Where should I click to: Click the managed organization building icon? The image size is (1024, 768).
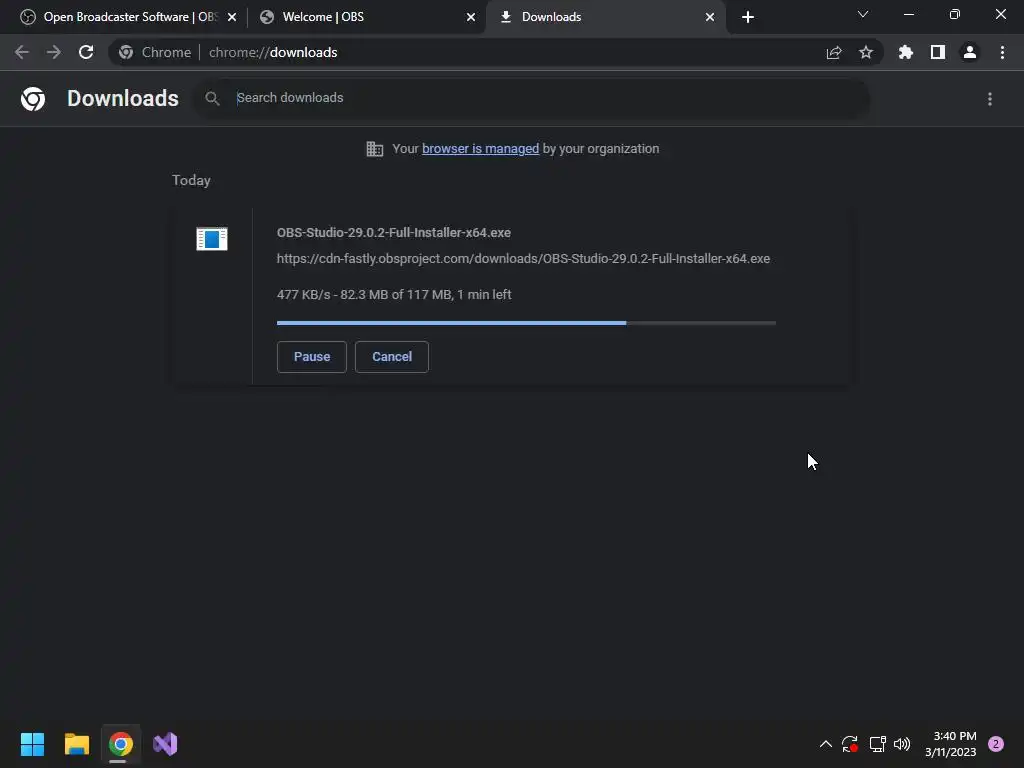click(x=375, y=149)
